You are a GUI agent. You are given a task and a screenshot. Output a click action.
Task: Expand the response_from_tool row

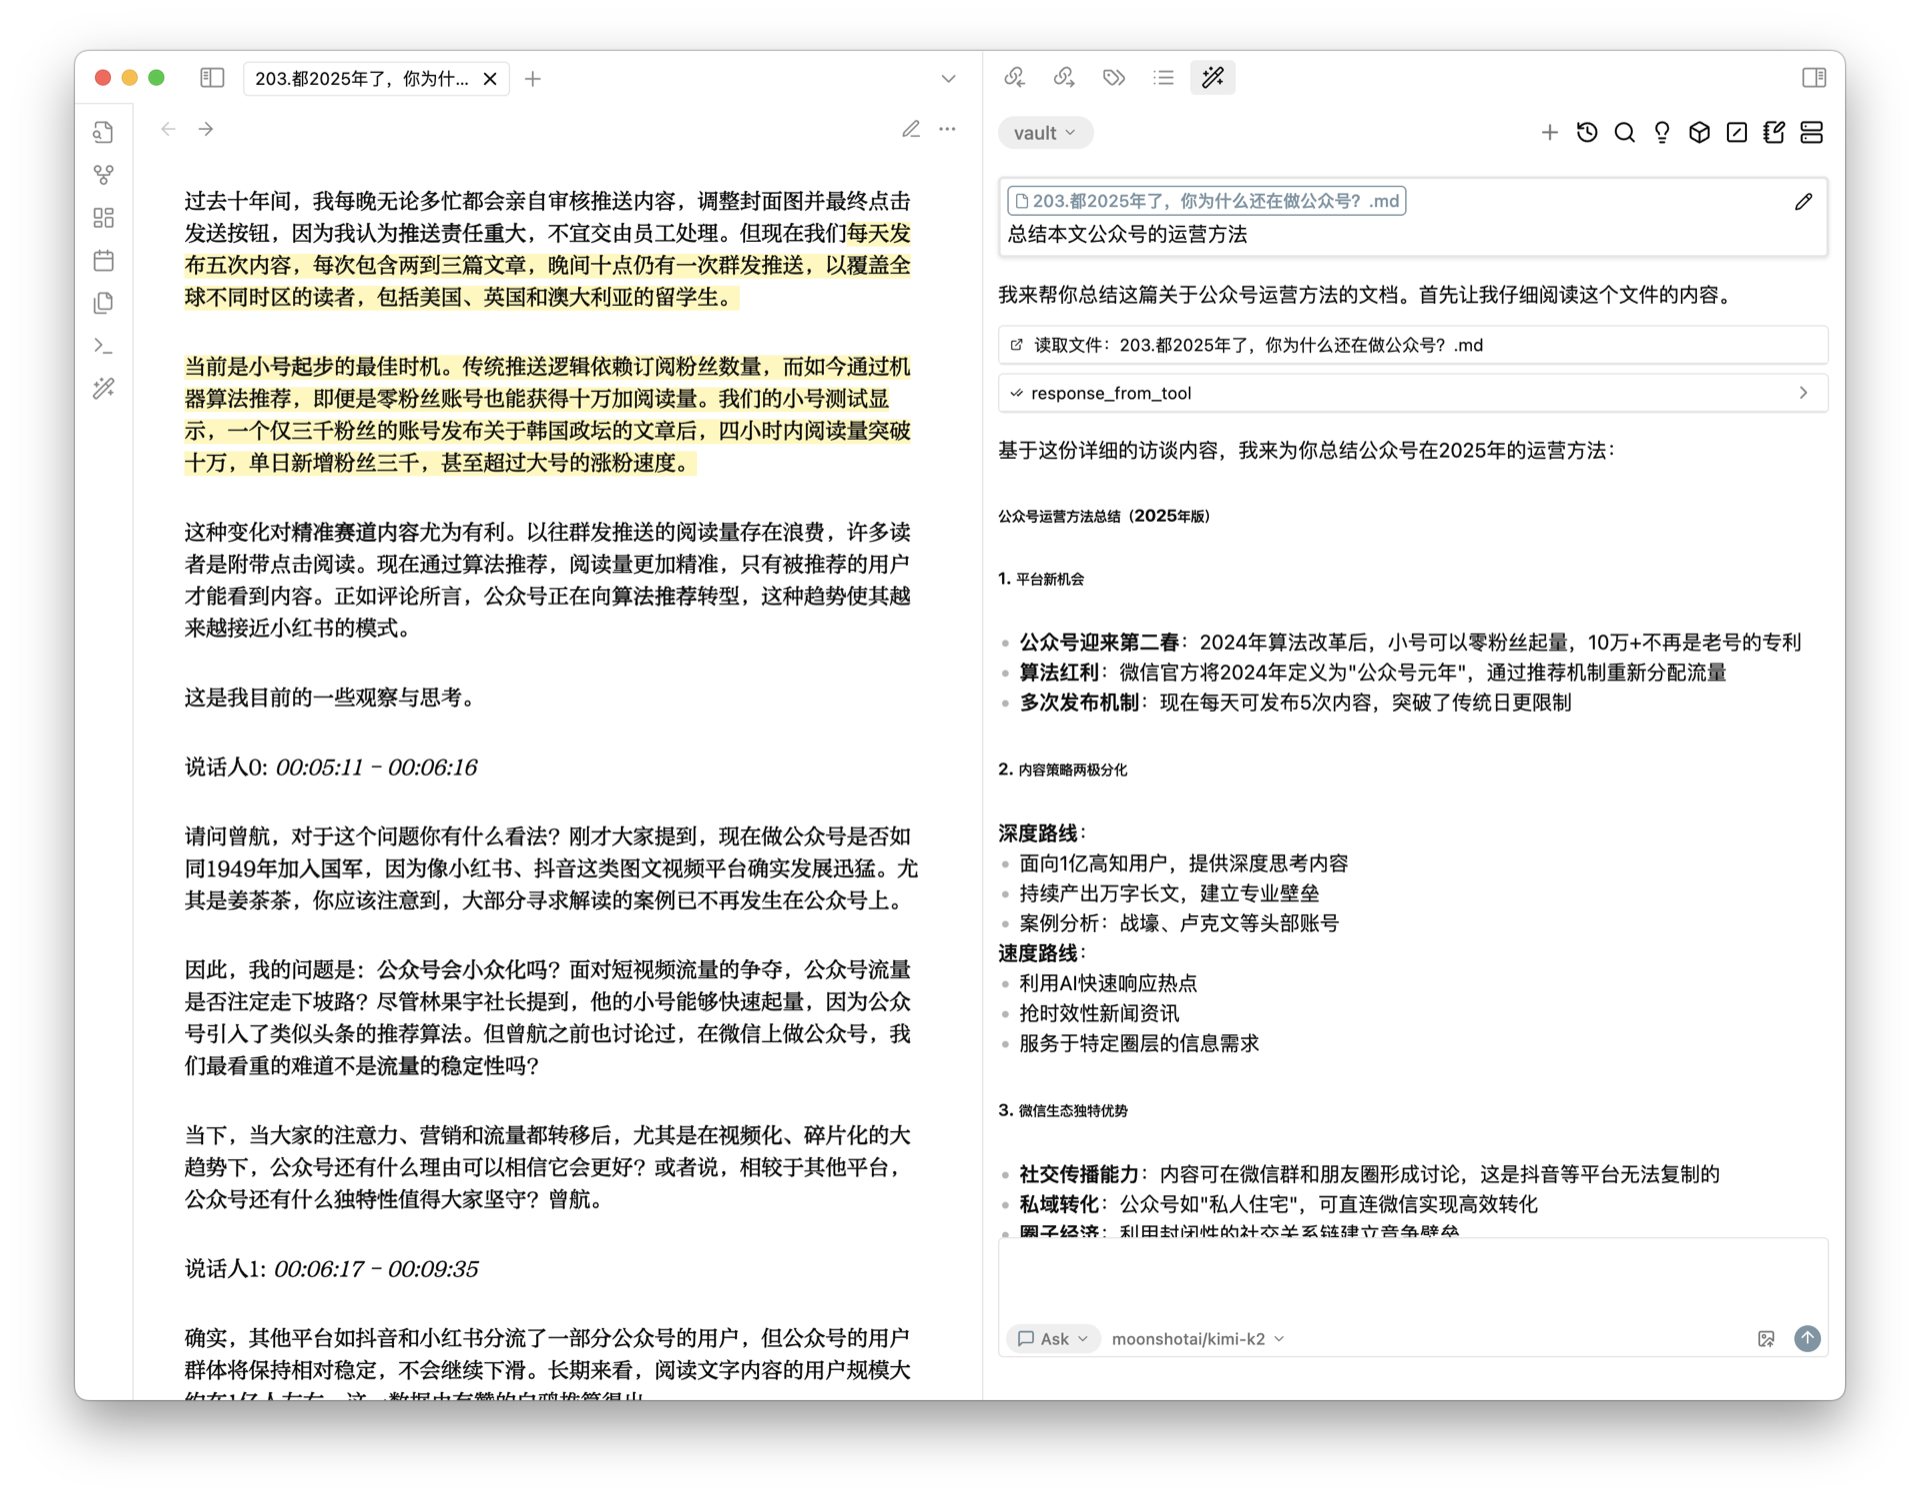coord(1413,393)
